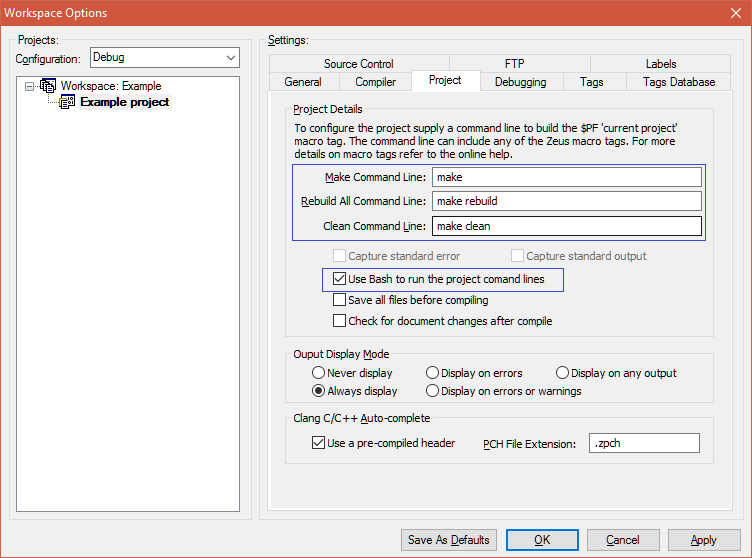Click the Example project icon
Viewport: 752px width, 558px height.
(67, 102)
